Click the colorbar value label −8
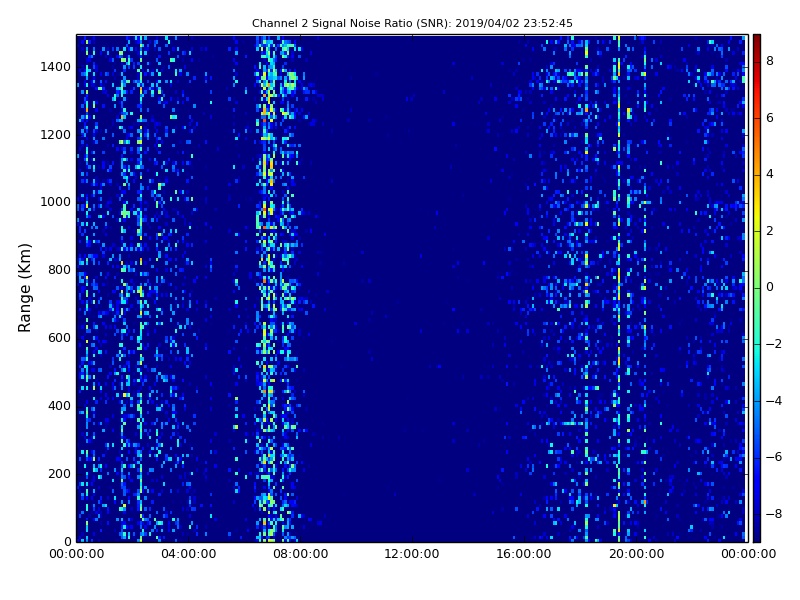The width and height of the screenshot is (800, 600). tap(774, 514)
